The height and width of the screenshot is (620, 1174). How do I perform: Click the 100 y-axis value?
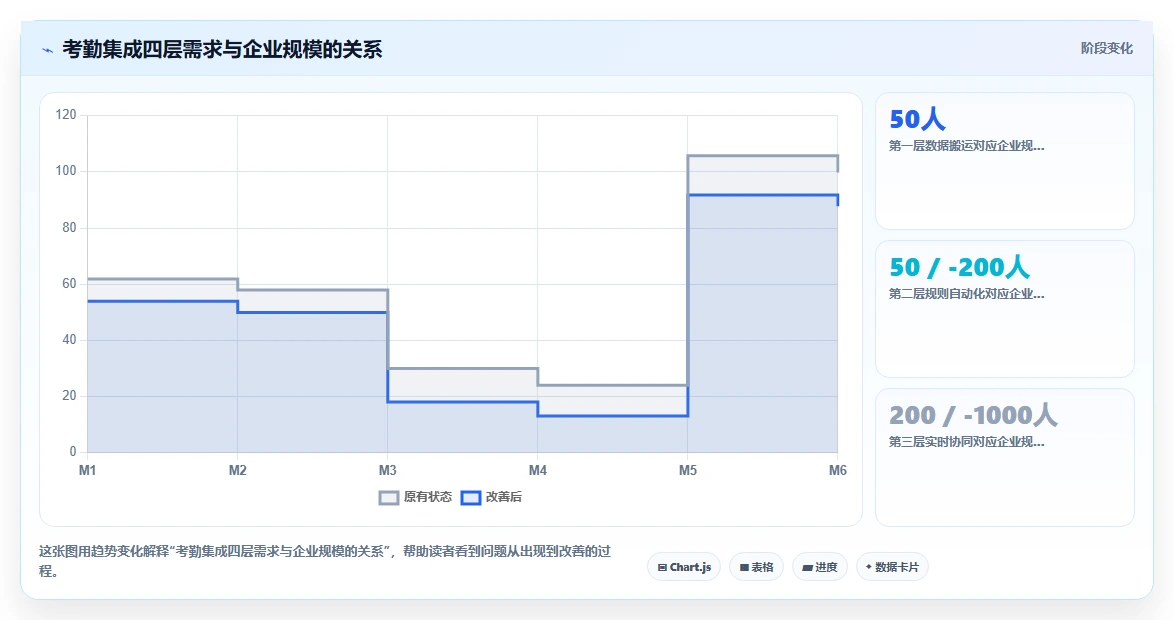66,171
